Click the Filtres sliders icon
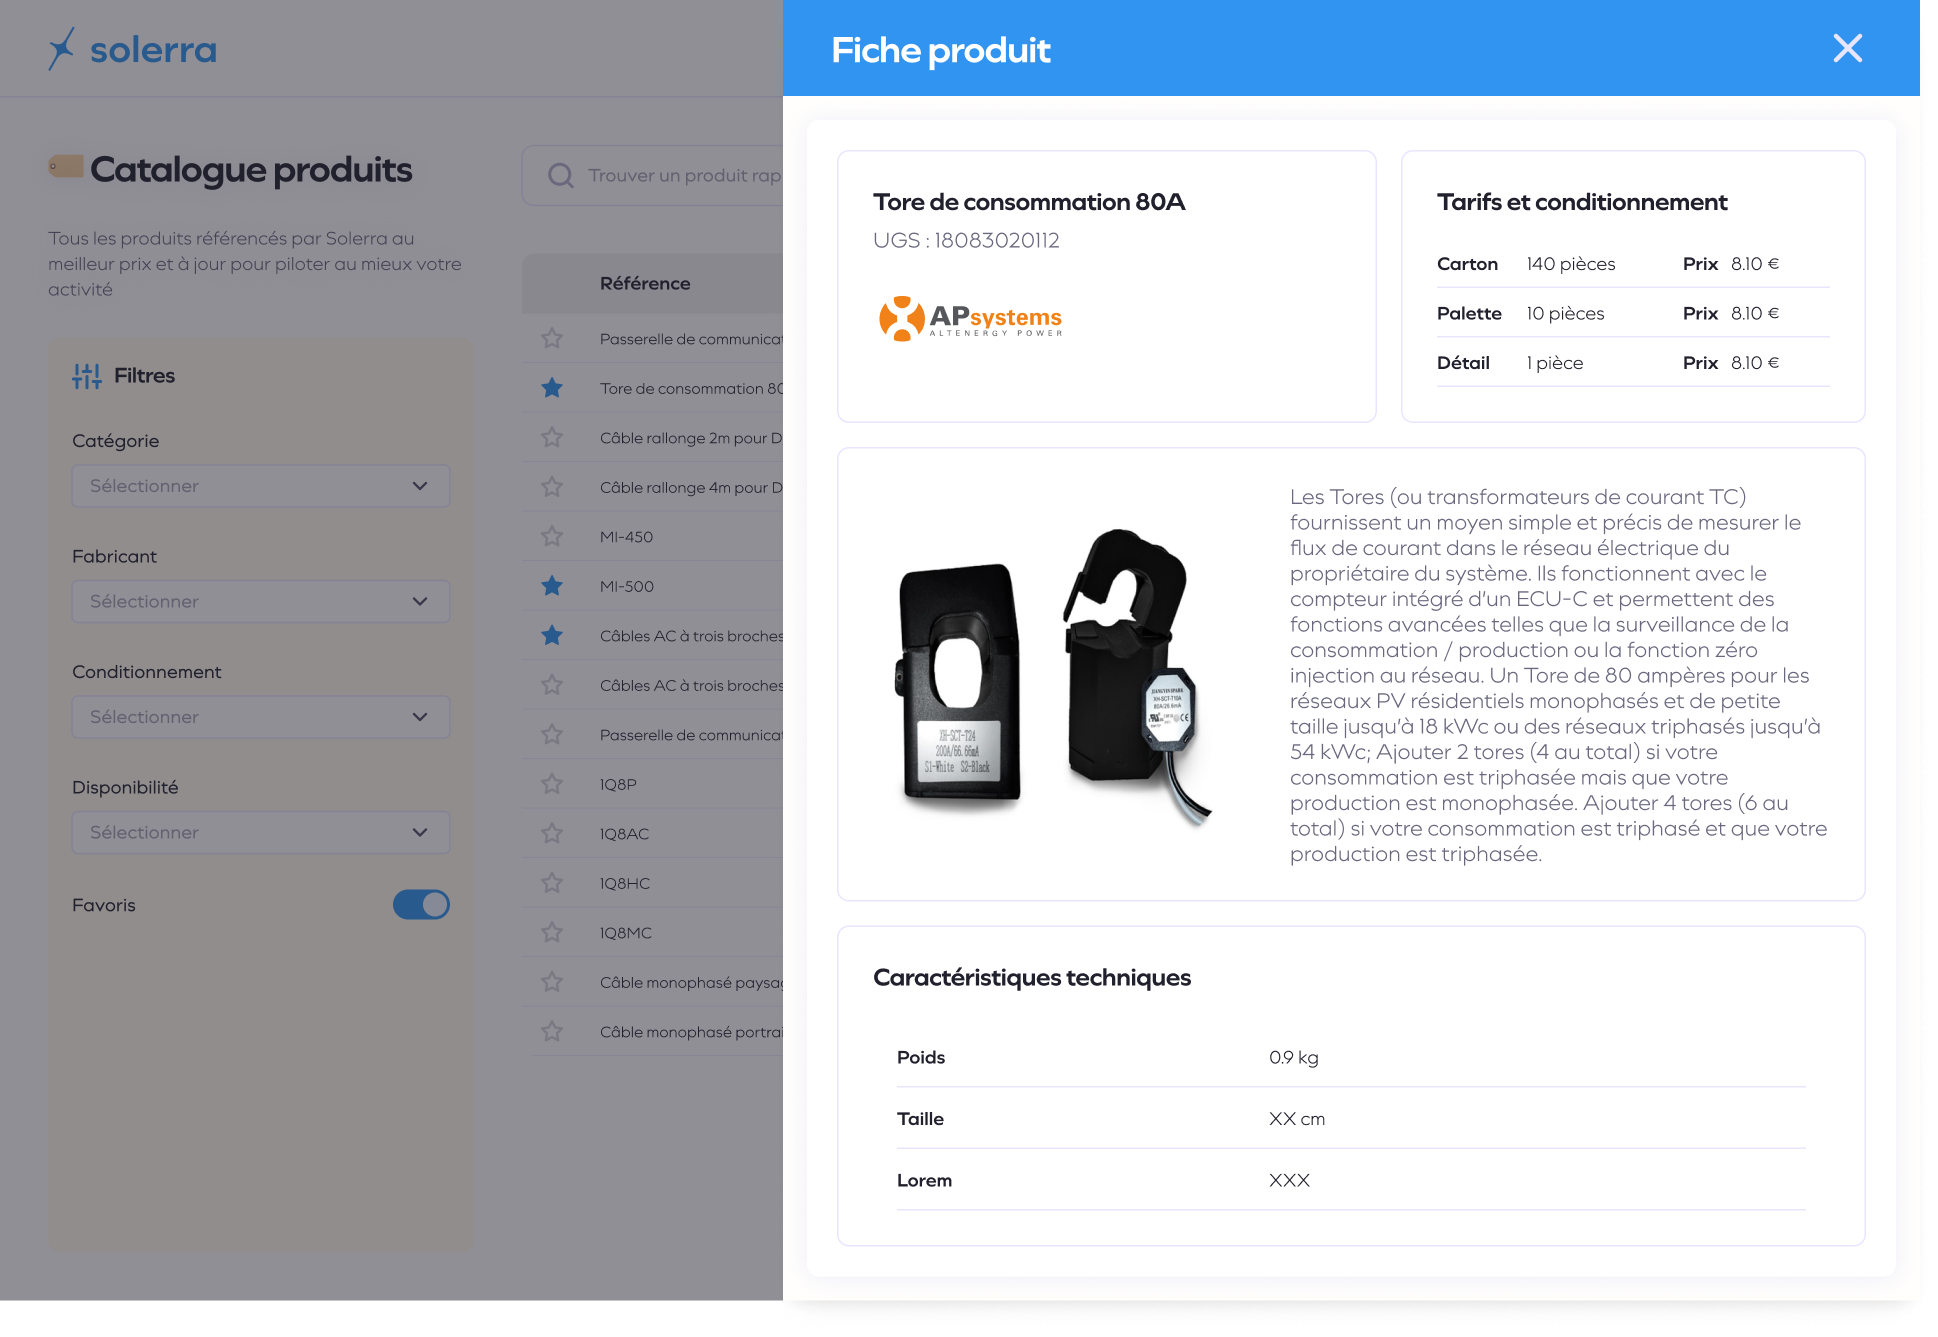Screen dimensions: 1938x1337 click(x=87, y=376)
